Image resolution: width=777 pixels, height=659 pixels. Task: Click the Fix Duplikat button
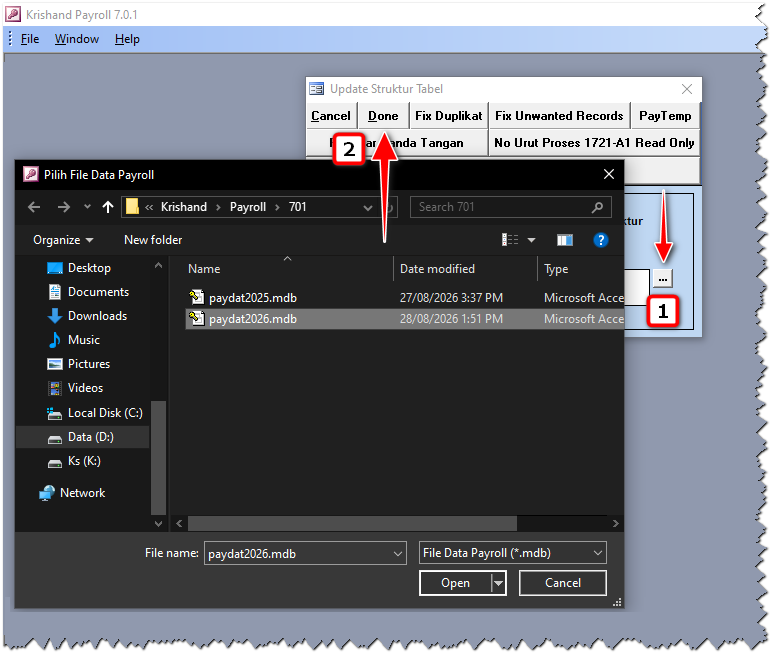[x=448, y=116]
